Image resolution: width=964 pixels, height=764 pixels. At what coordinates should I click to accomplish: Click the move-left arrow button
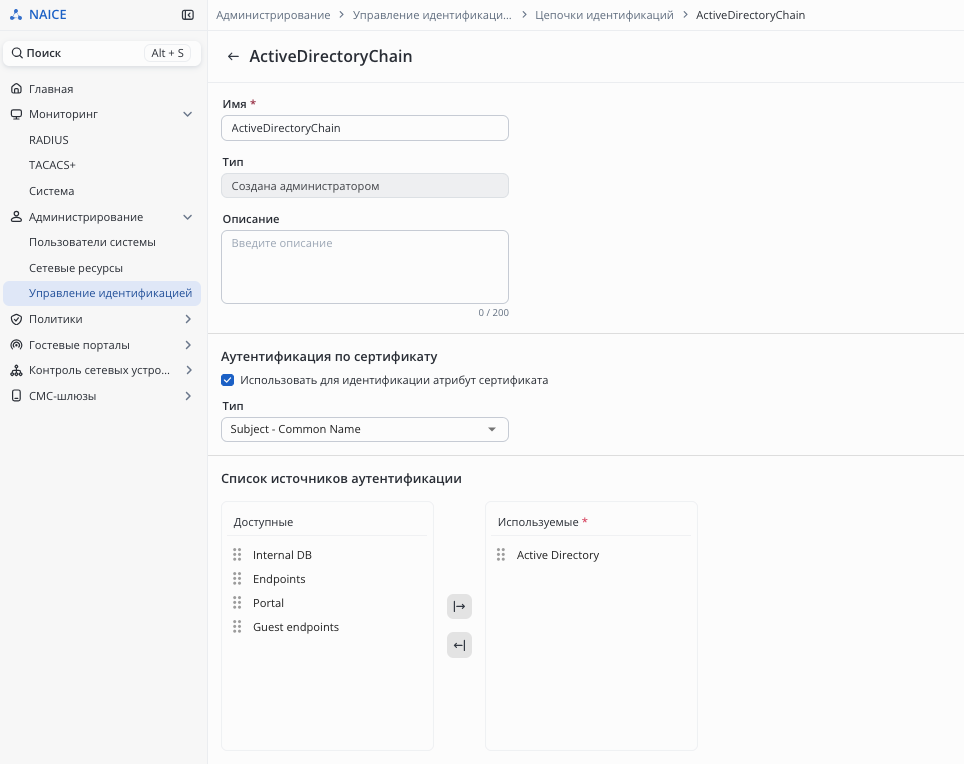pyautogui.click(x=459, y=645)
